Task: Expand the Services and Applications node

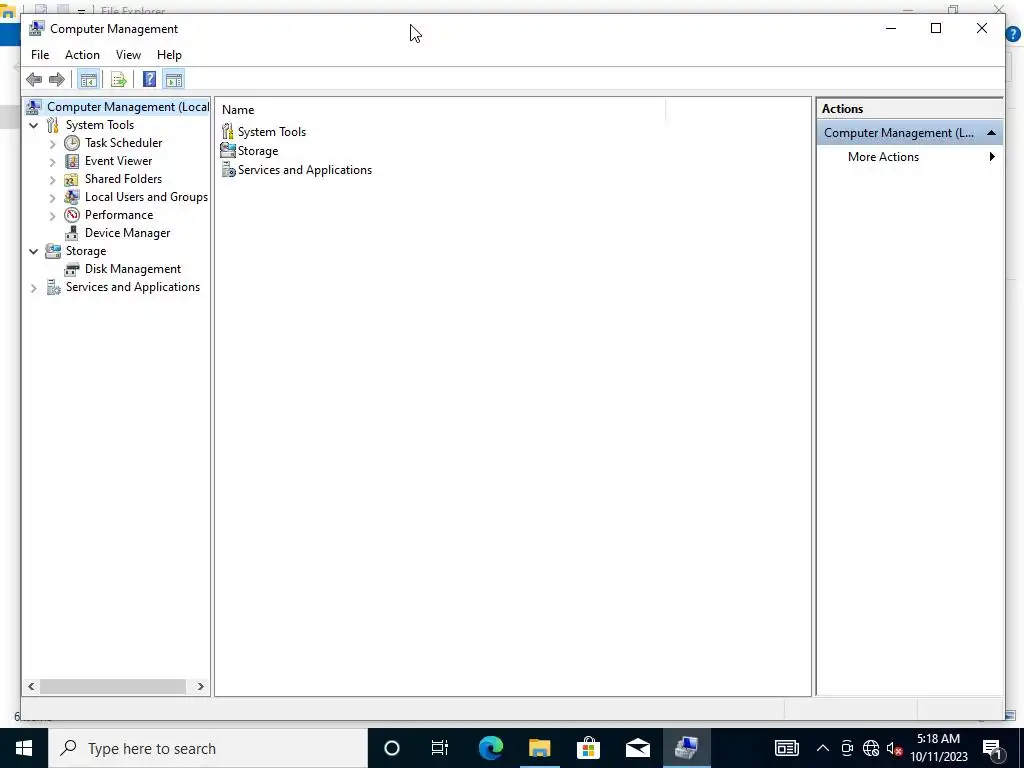Action: tap(33, 288)
